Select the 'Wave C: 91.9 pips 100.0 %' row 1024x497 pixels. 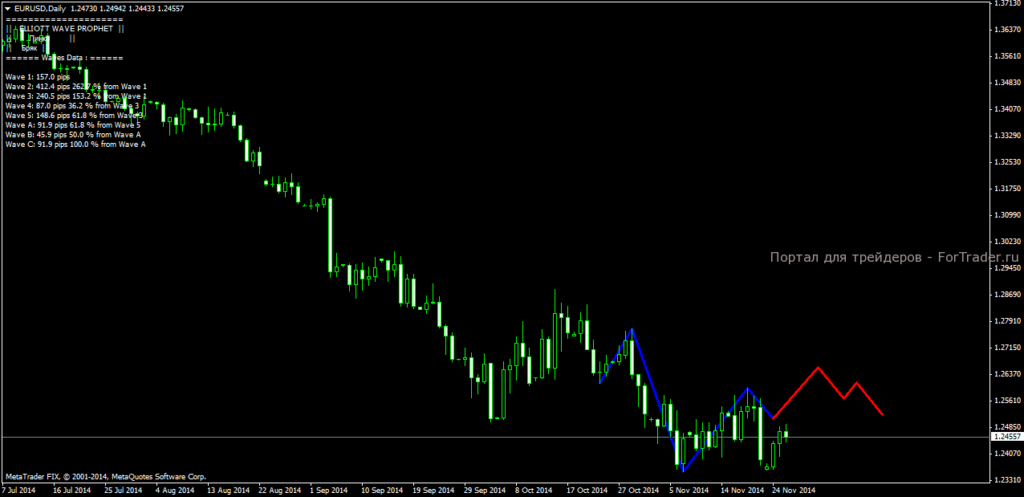(x=75, y=144)
